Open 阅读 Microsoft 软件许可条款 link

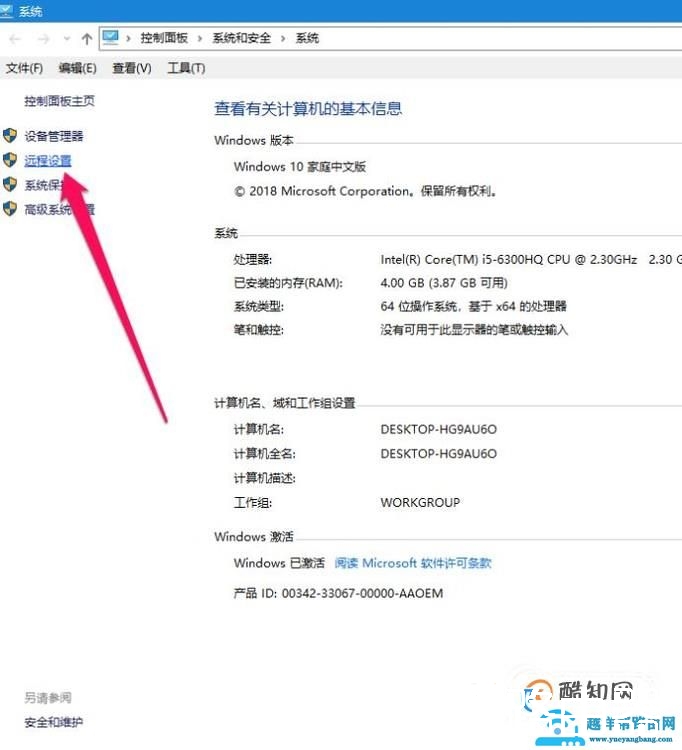point(413,563)
